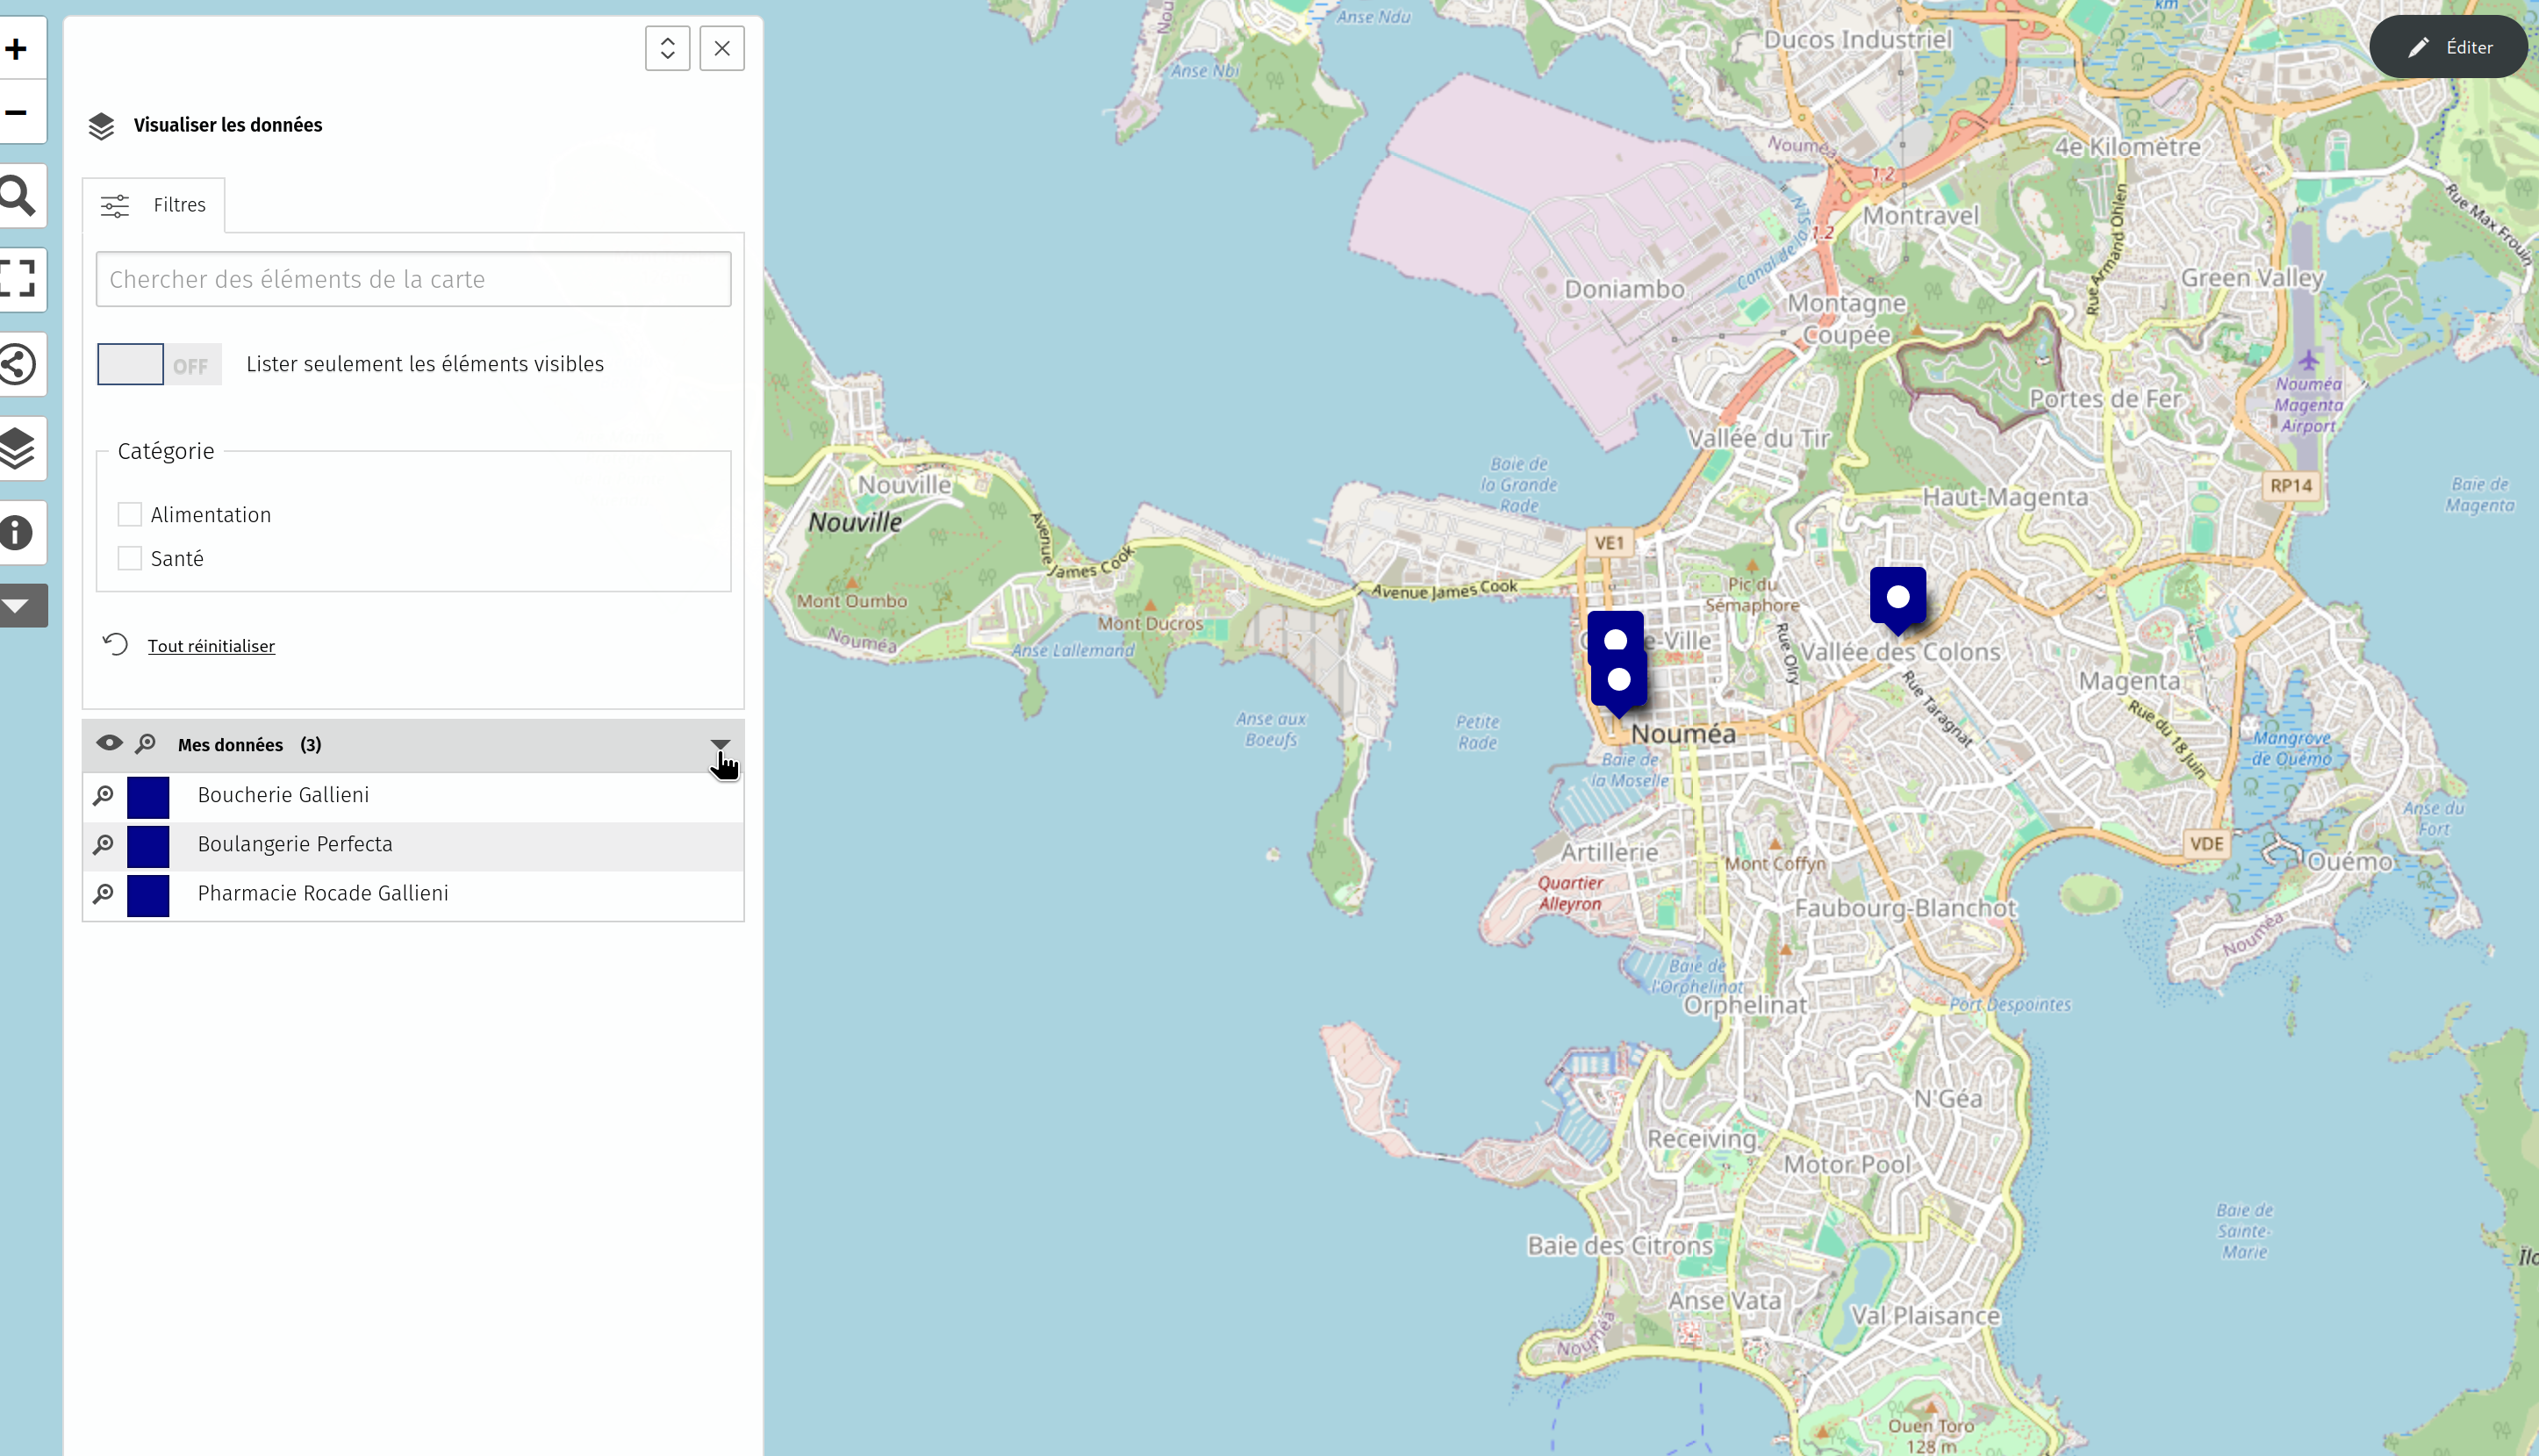The width and height of the screenshot is (2539, 1456).
Task: Click the panel resize up-down arrows
Action: (667, 48)
